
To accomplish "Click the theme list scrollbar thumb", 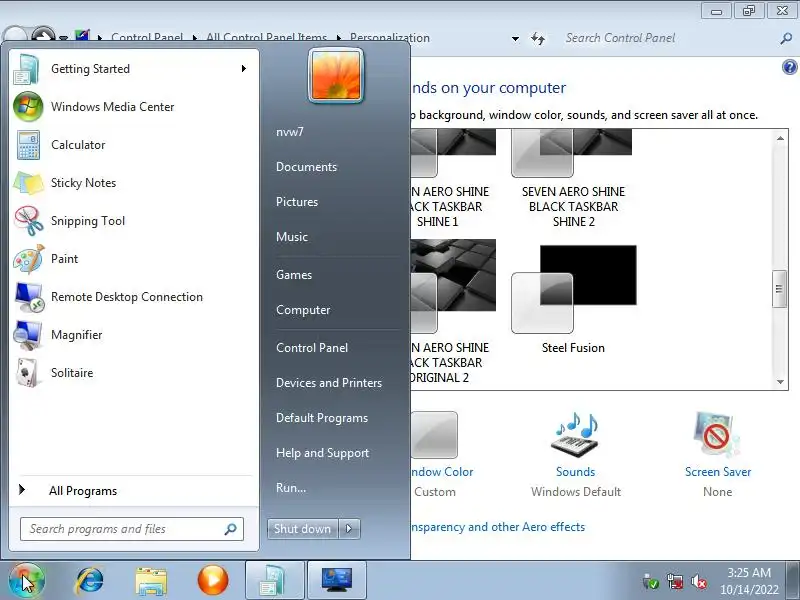I will pyautogui.click(x=779, y=289).
